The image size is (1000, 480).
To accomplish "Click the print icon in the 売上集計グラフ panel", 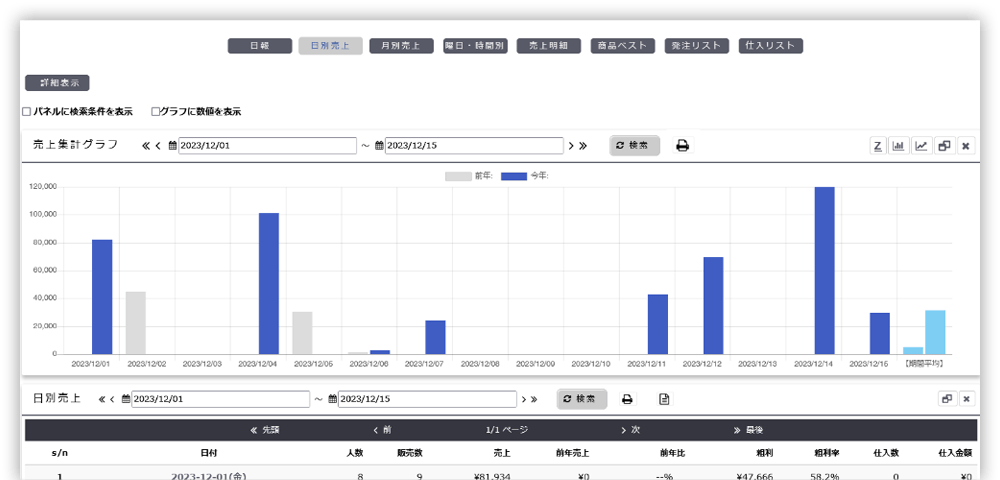I will (x=682, y=146).
